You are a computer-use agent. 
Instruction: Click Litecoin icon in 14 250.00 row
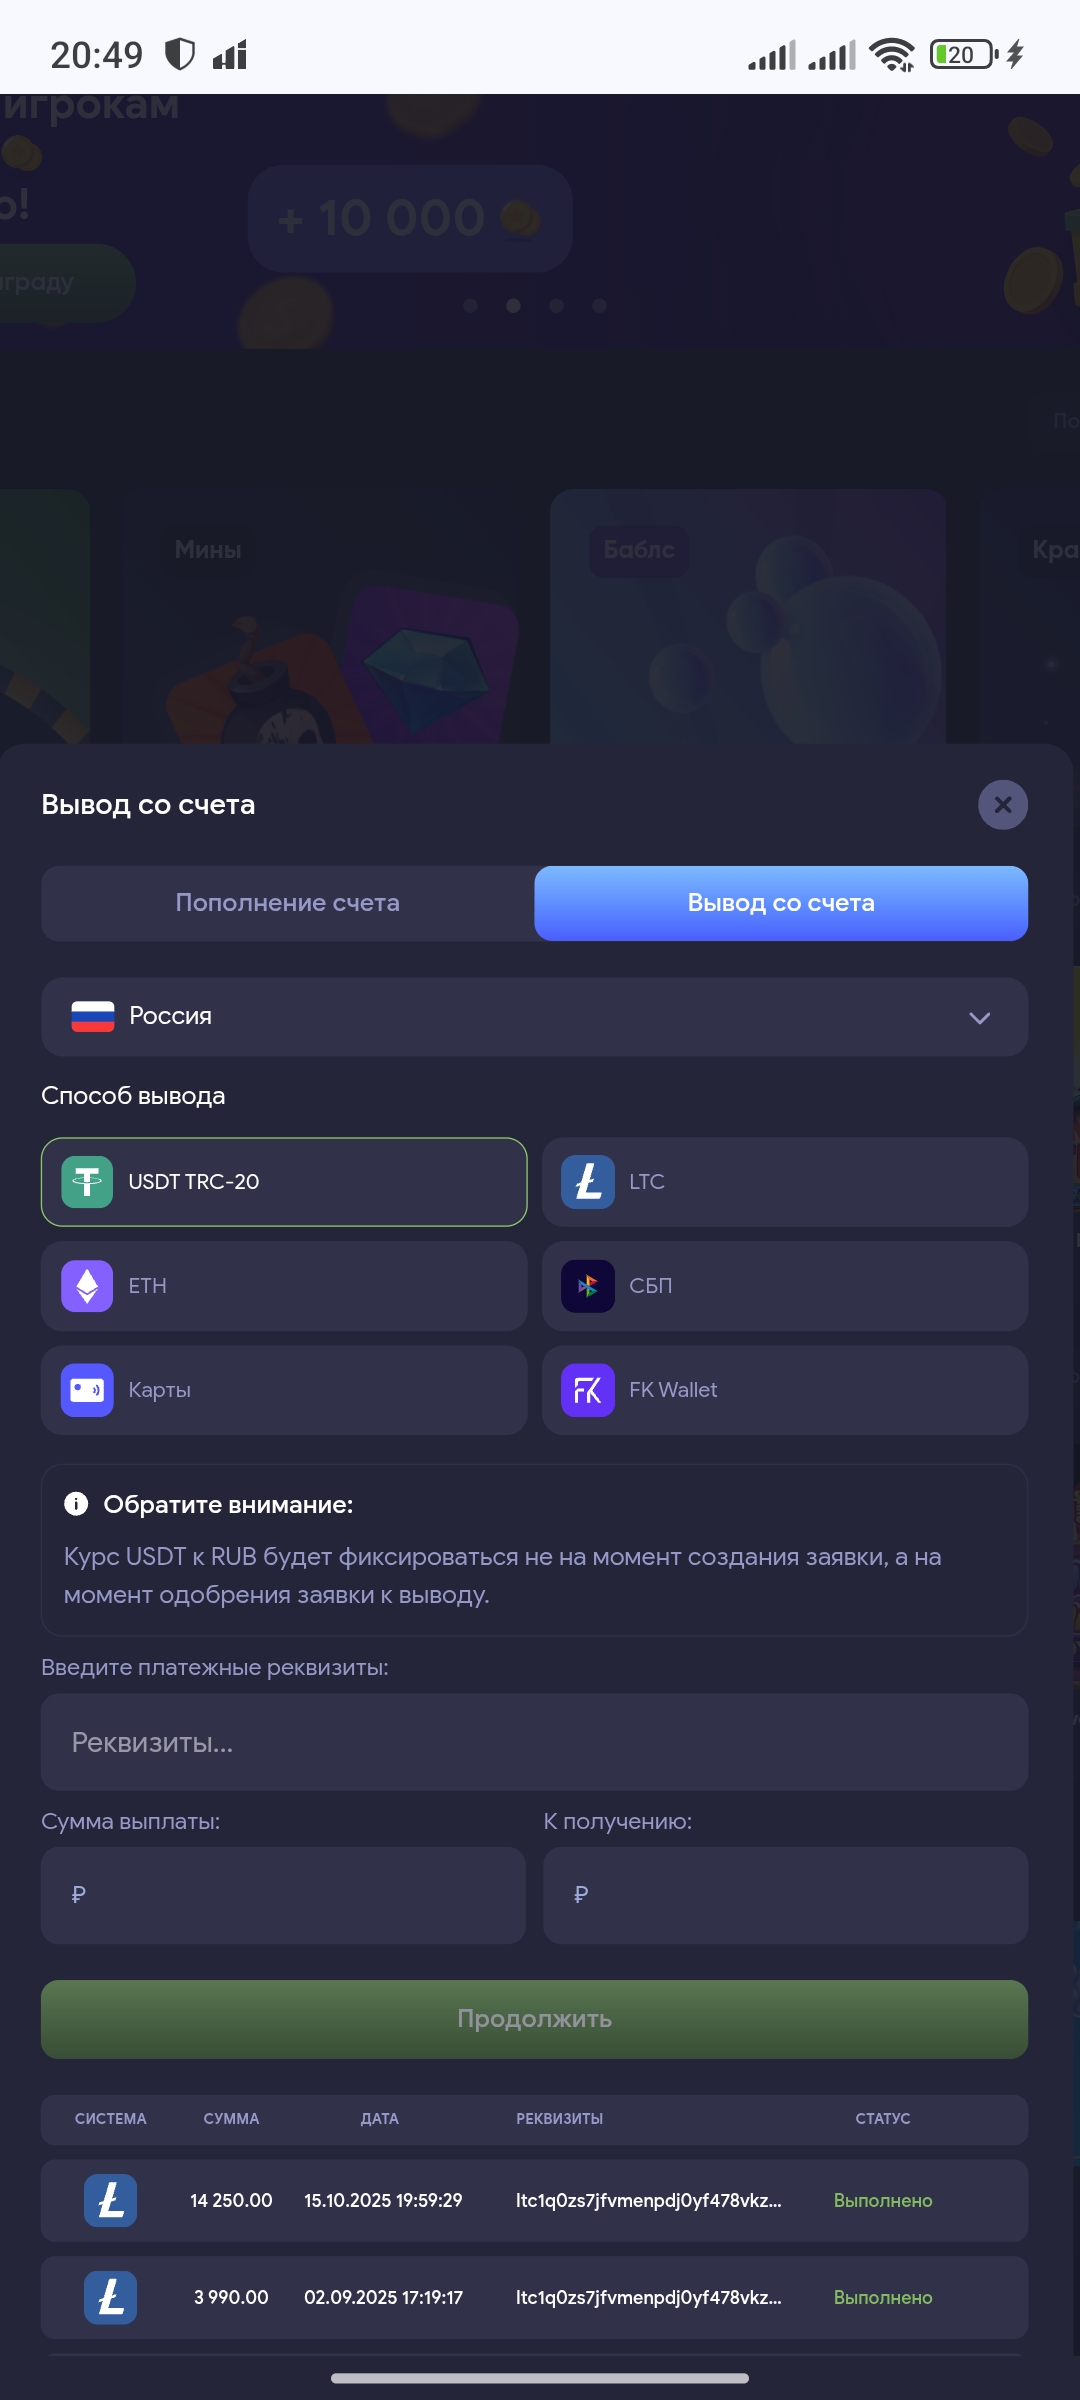[110, 2200]
